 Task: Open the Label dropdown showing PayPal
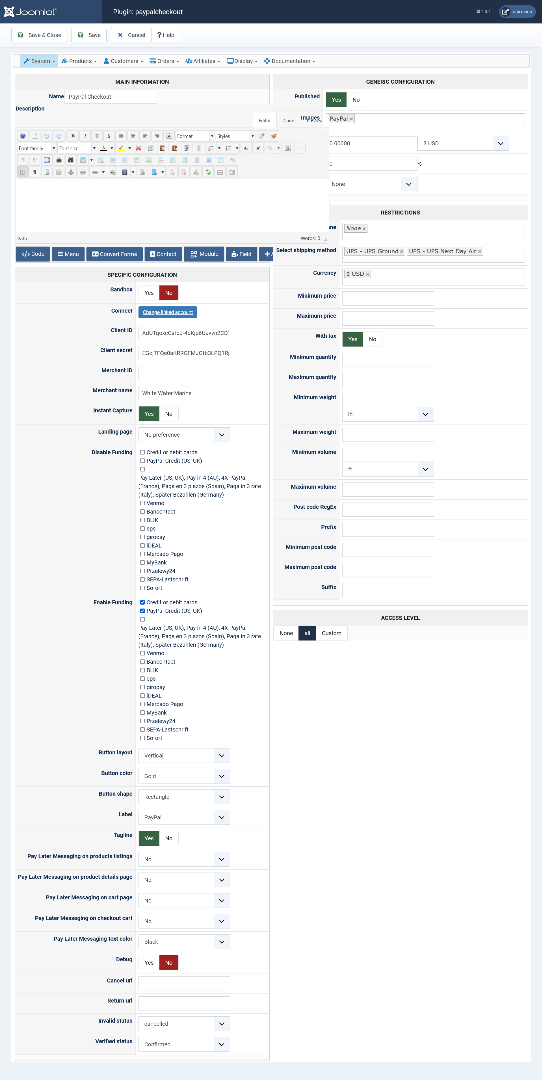point(184,817)
